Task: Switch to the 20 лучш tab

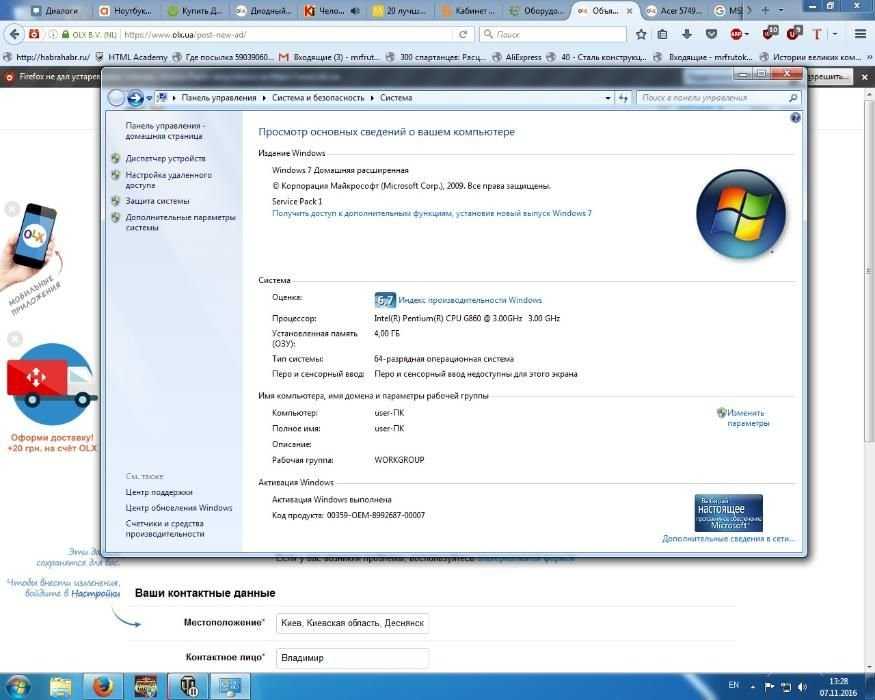Action: click(401, 11)
